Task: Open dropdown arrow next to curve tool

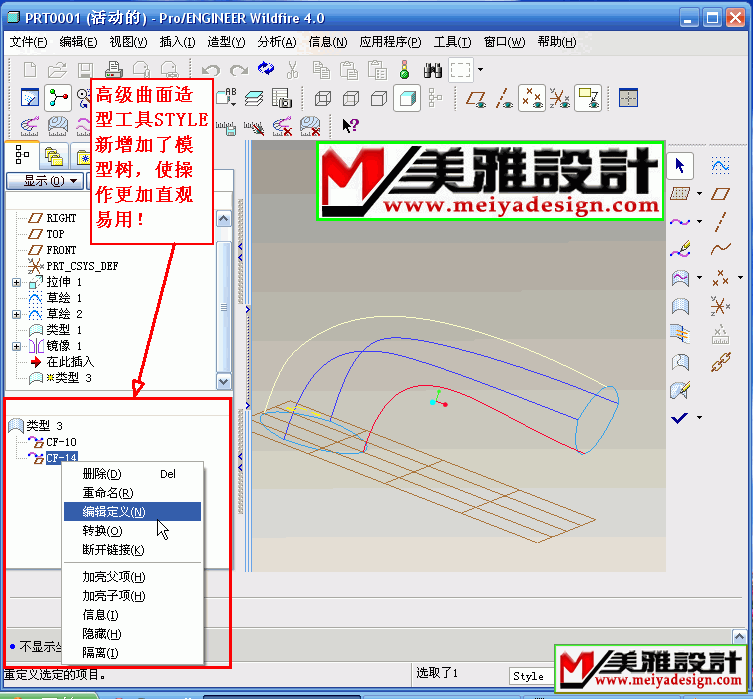Action: click(699, 221)
